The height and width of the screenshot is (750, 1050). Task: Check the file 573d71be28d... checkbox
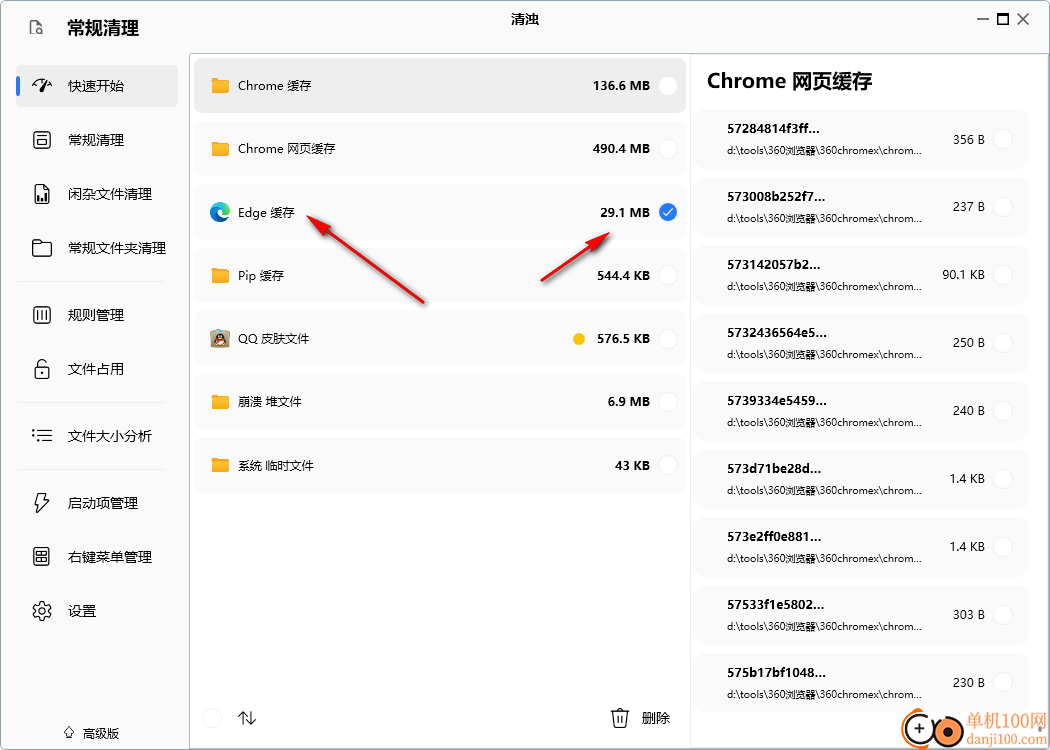pos(1002,479)
